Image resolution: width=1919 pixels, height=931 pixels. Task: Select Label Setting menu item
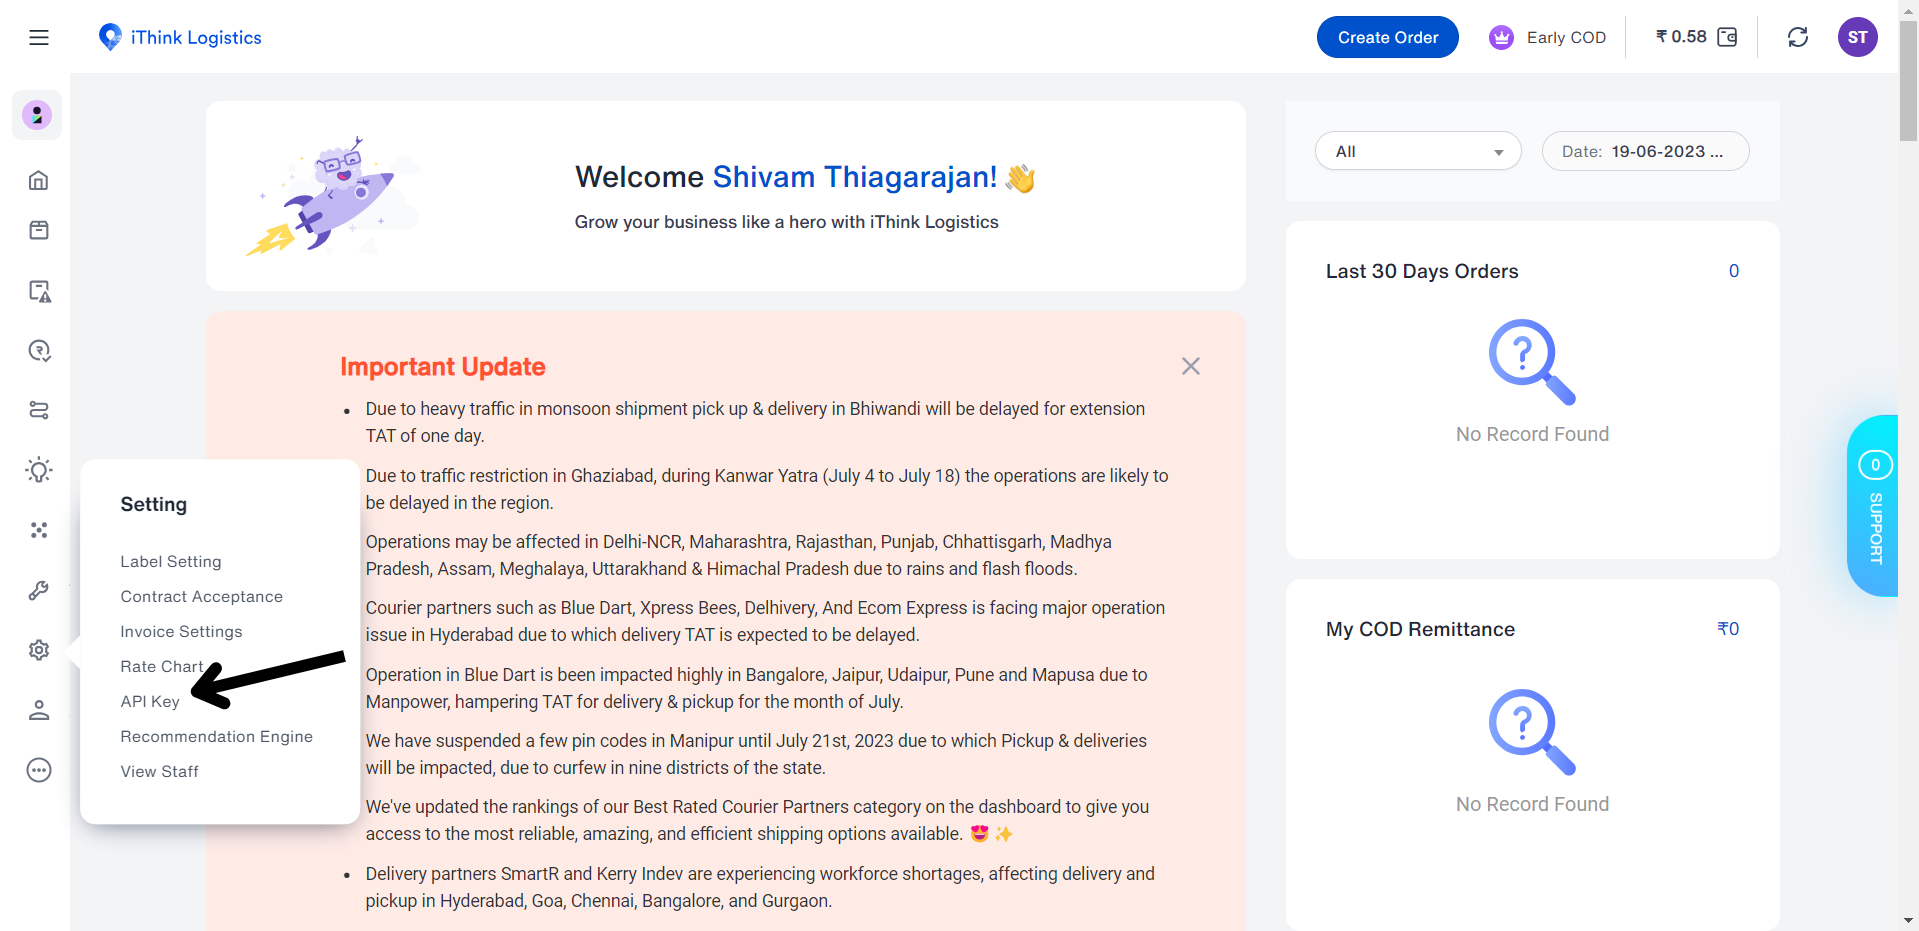pyautogui.click(x=171, y=562)
